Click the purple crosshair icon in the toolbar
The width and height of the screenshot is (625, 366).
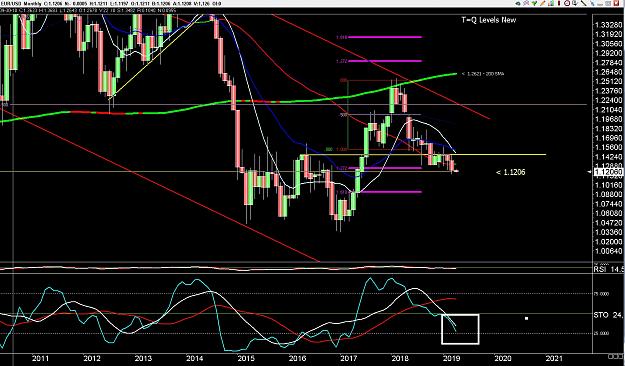pos(526,3)
